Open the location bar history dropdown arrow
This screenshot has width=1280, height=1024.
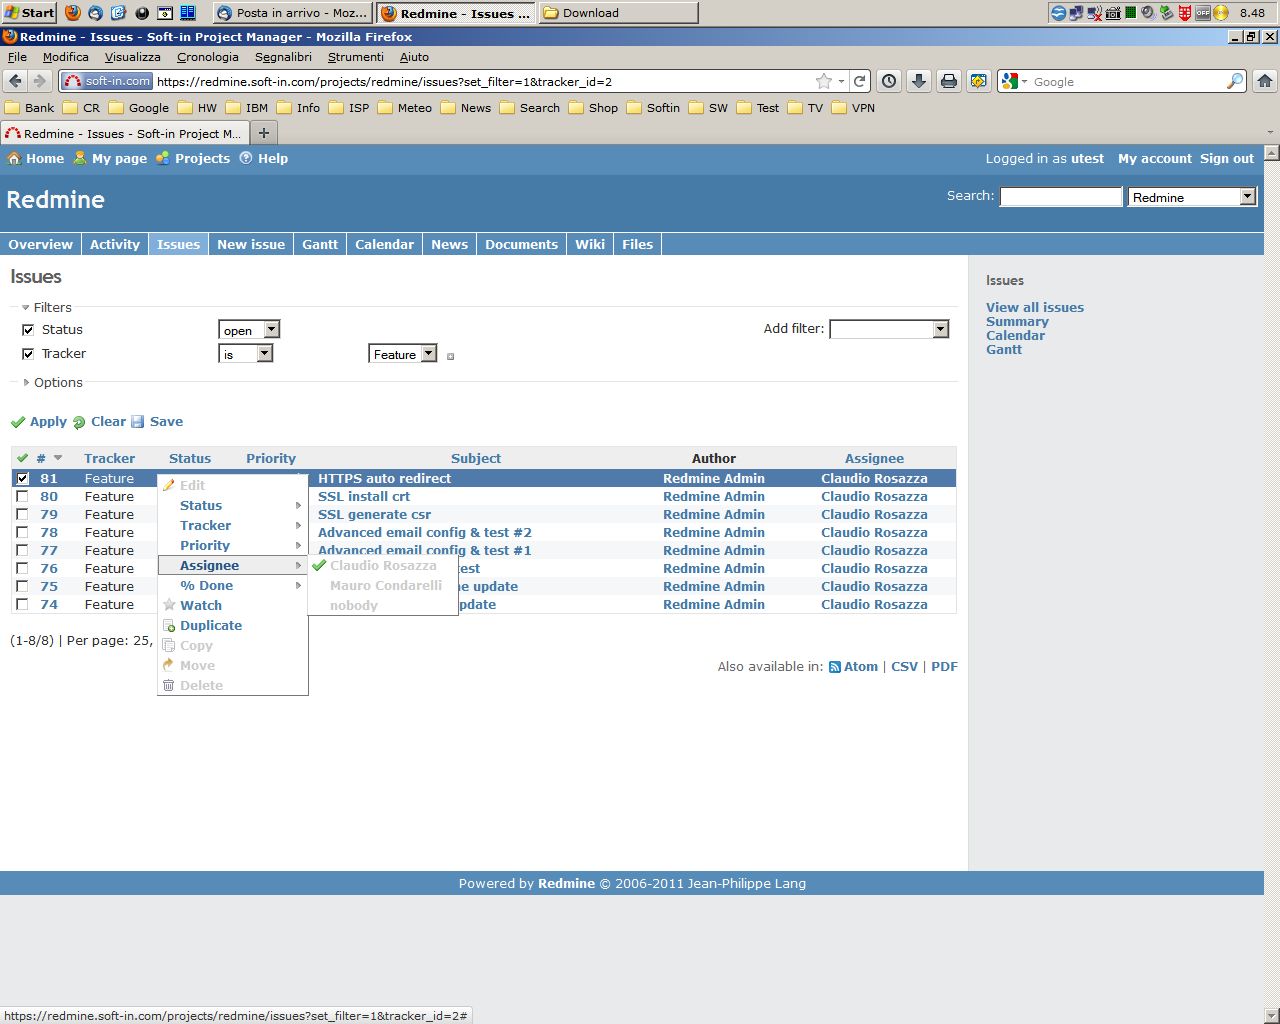[842, 81]
